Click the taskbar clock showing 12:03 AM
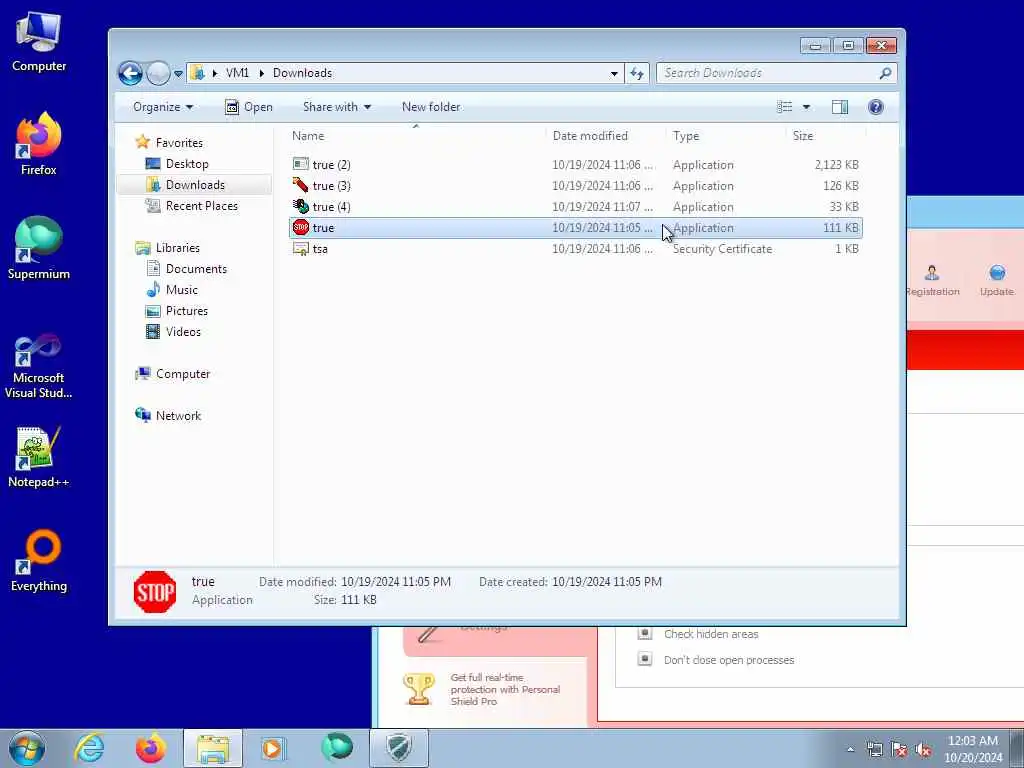This screenshot has height=768, width=1024. coord(973,748)
